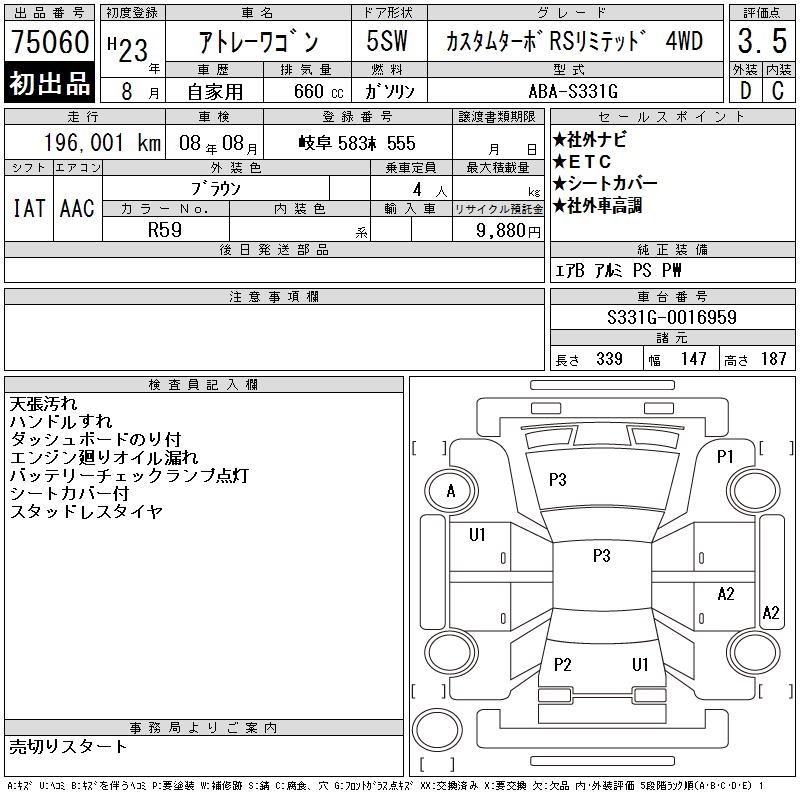
Task: Select the note エンジン廻りオイル漏れ
Action: [104, 458]
